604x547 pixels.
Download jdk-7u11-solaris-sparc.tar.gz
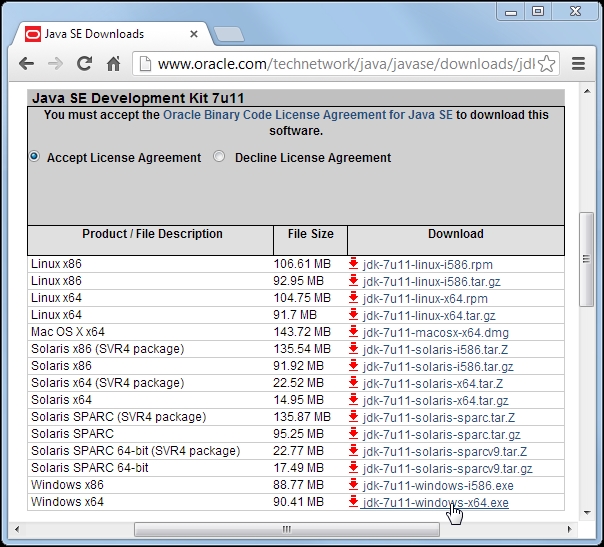coord(441,435)
